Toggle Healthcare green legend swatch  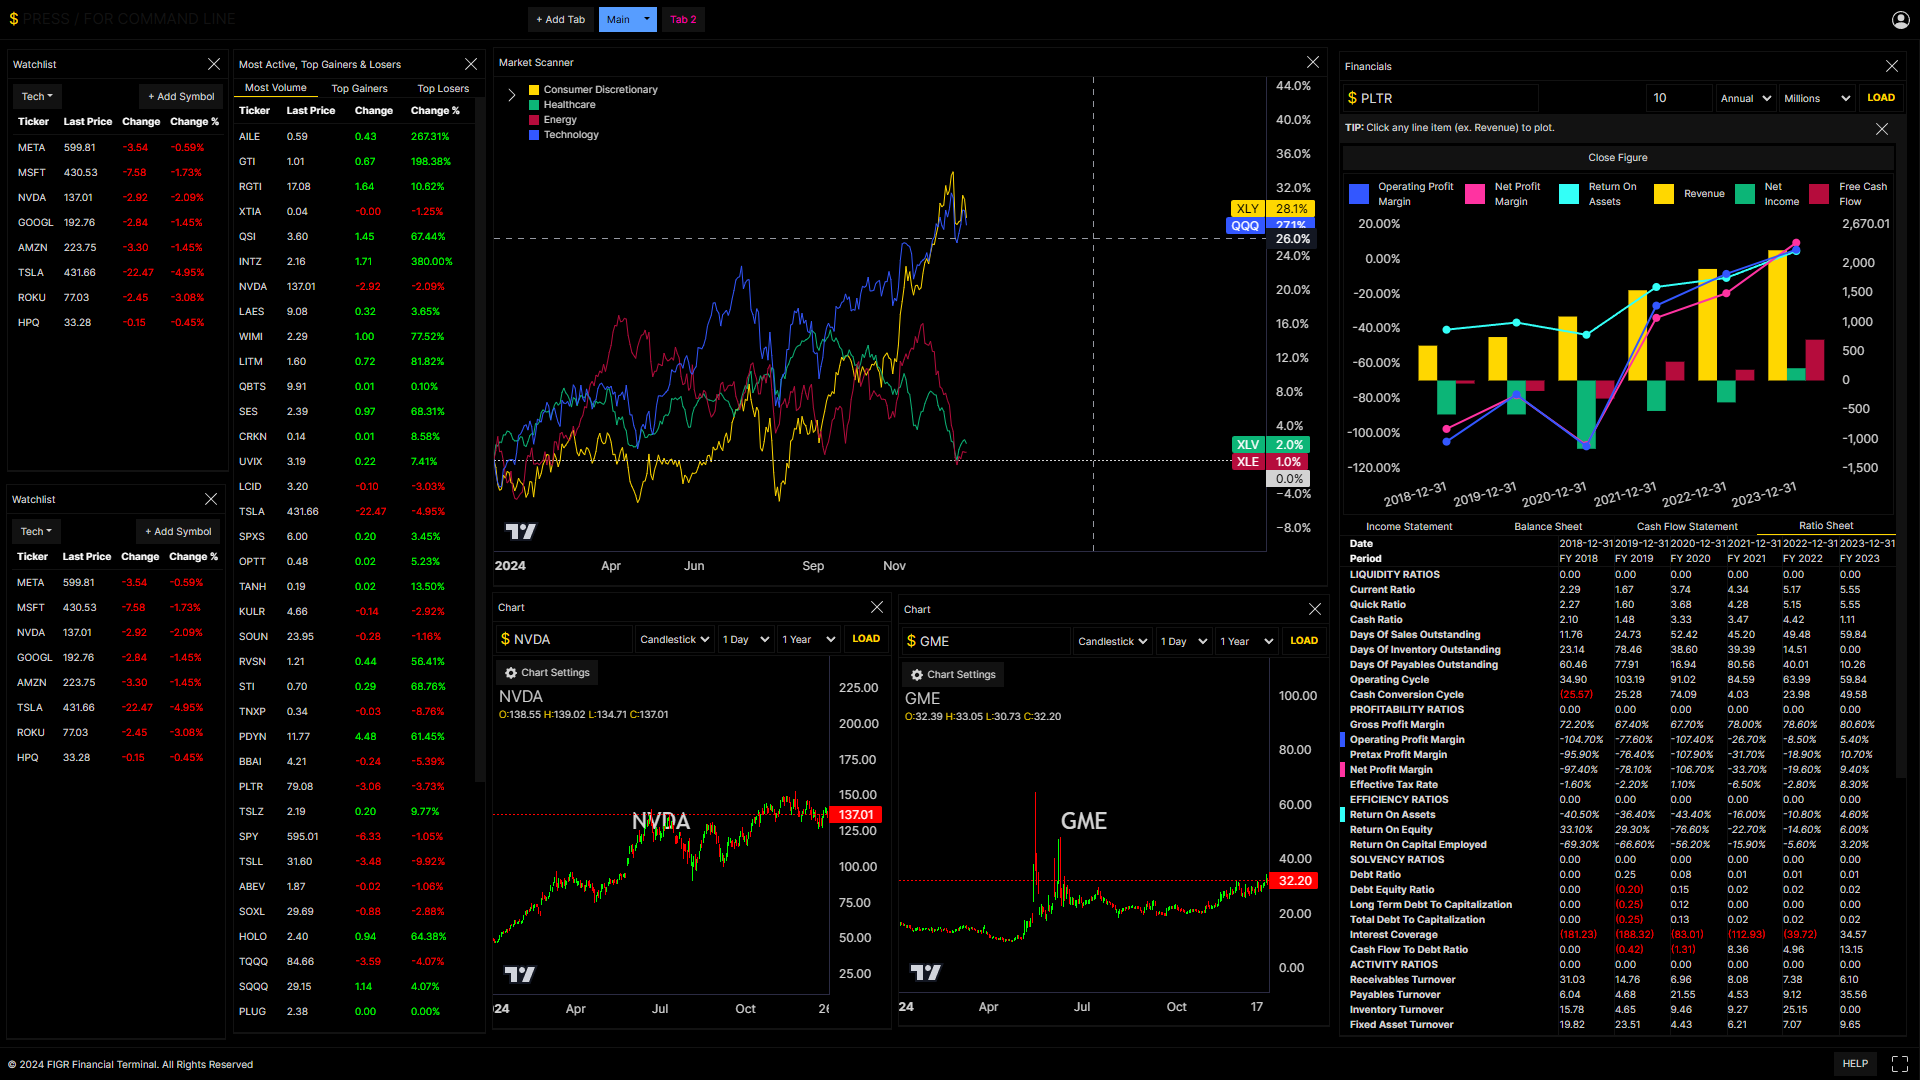(534, 105)
